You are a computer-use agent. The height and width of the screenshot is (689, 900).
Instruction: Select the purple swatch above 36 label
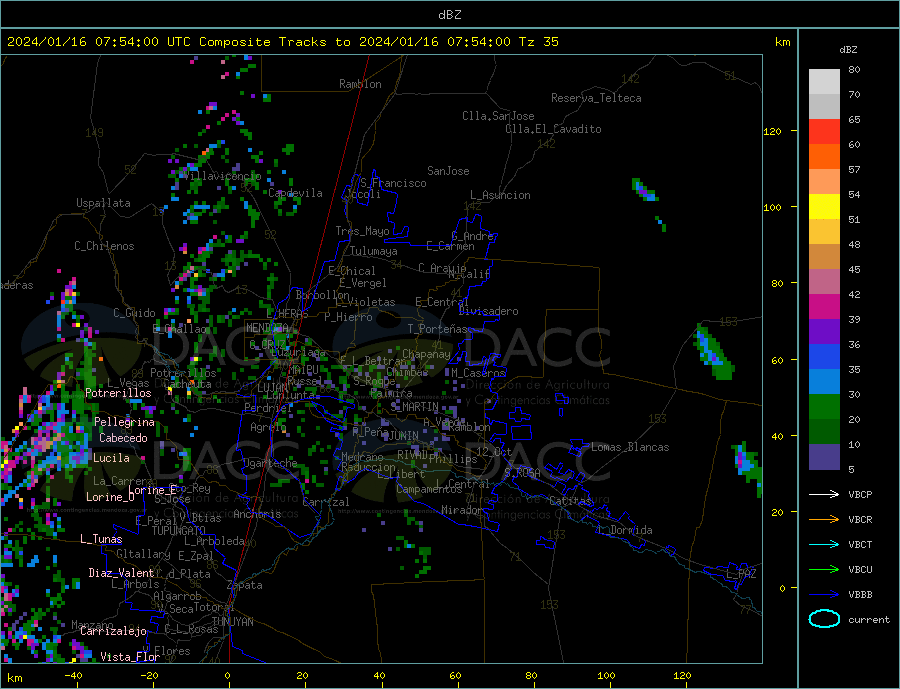coord(824,332)
